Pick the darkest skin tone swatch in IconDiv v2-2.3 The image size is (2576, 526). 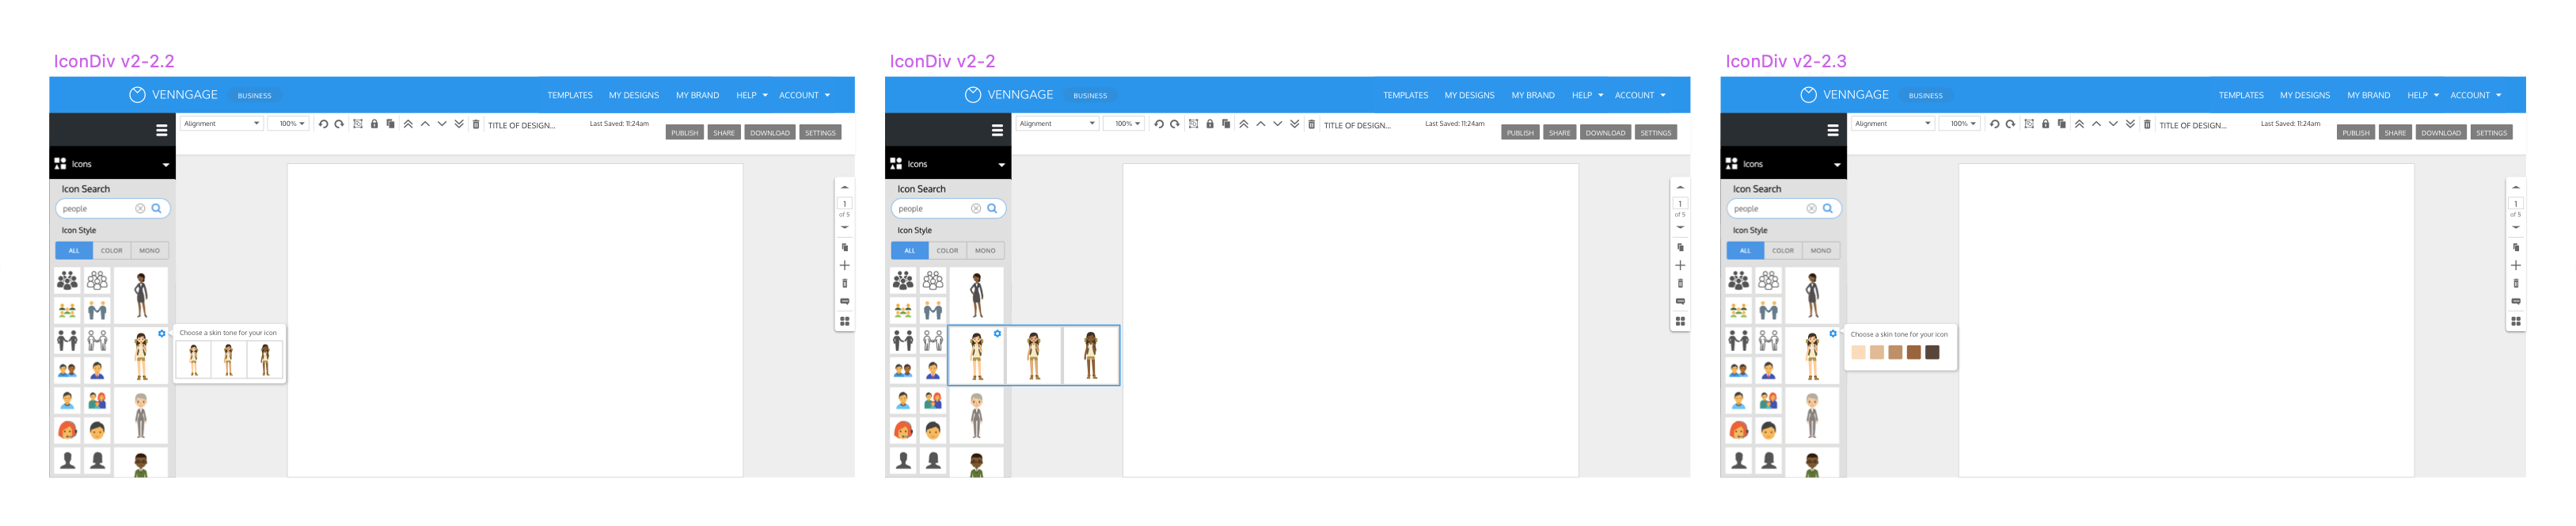pyautogui.click(x=1932, y=352)
